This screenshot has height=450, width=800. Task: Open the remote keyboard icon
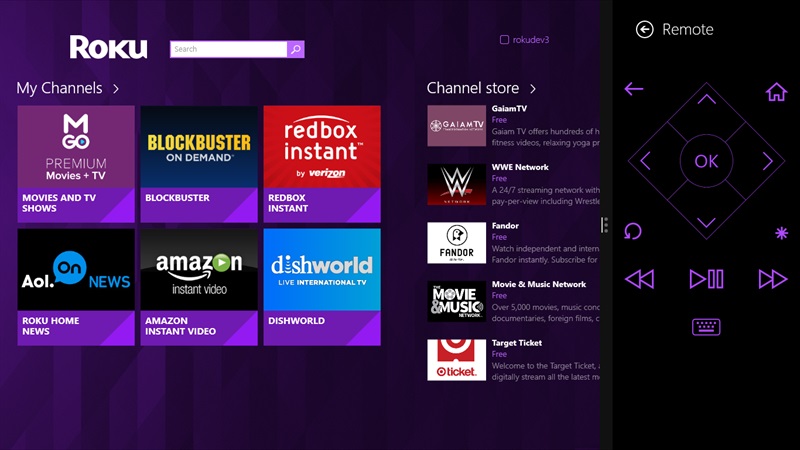click(x=706, y=327)
